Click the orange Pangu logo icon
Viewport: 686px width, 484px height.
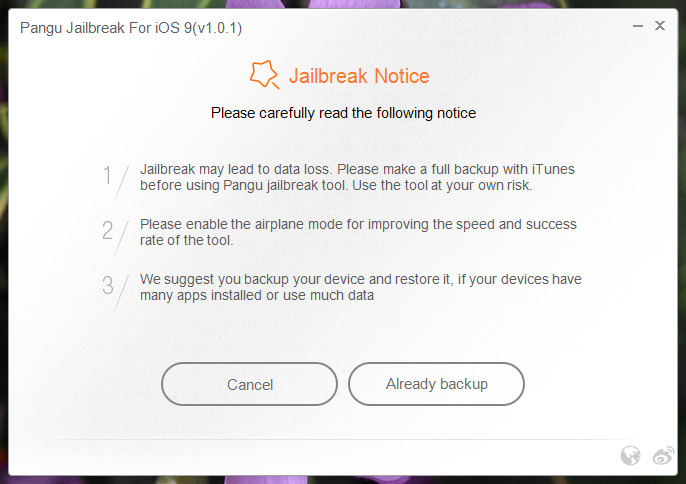point(264,75)
